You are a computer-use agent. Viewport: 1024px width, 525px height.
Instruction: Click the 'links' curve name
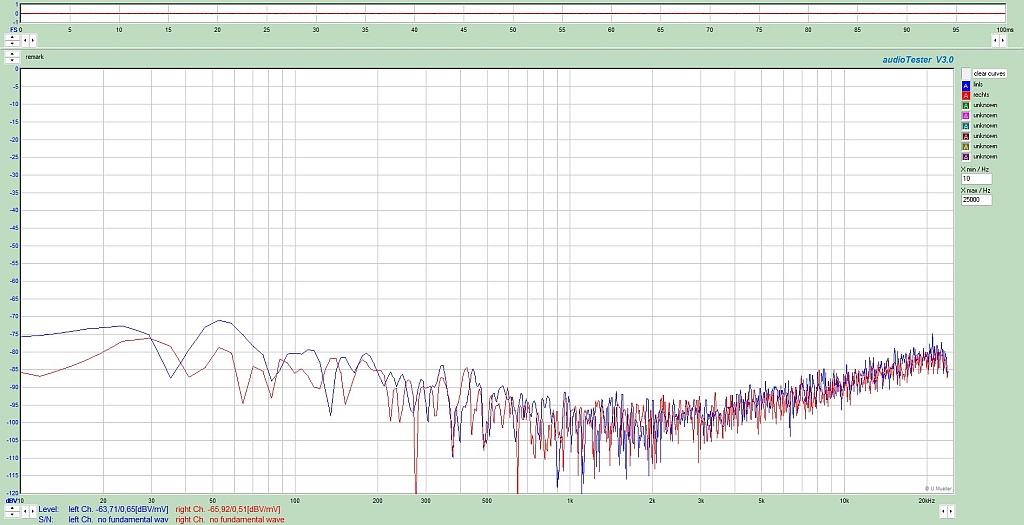978,85
